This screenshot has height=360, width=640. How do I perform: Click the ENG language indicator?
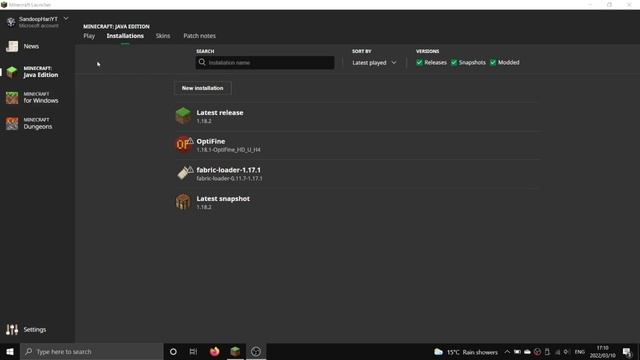tap(580, 352)
